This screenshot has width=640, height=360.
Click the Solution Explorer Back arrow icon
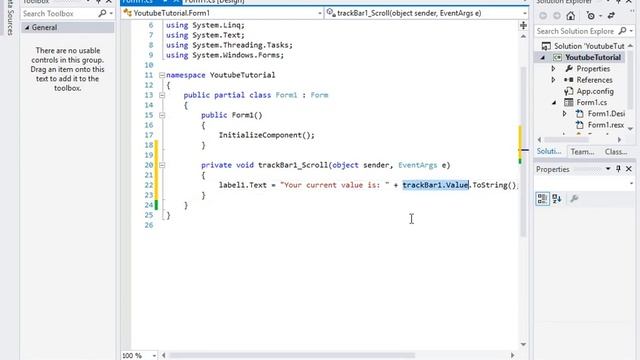[543, 16]
